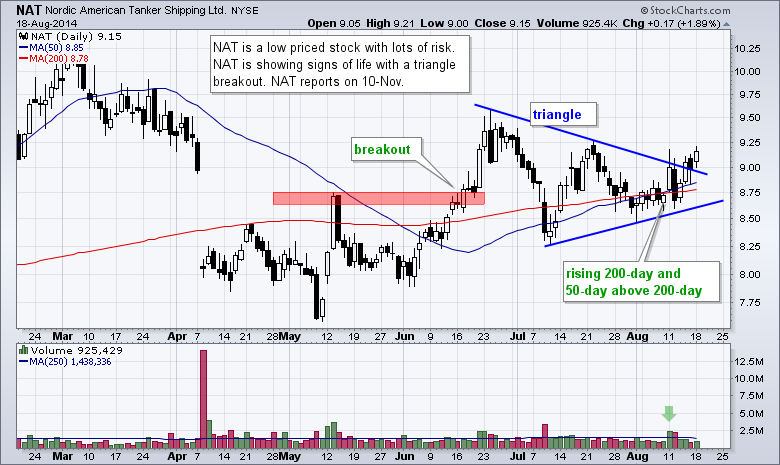The image size is (780, 465).
Task: Click the NAT ticker symbol in the header
Action: (x=29, y=10)
